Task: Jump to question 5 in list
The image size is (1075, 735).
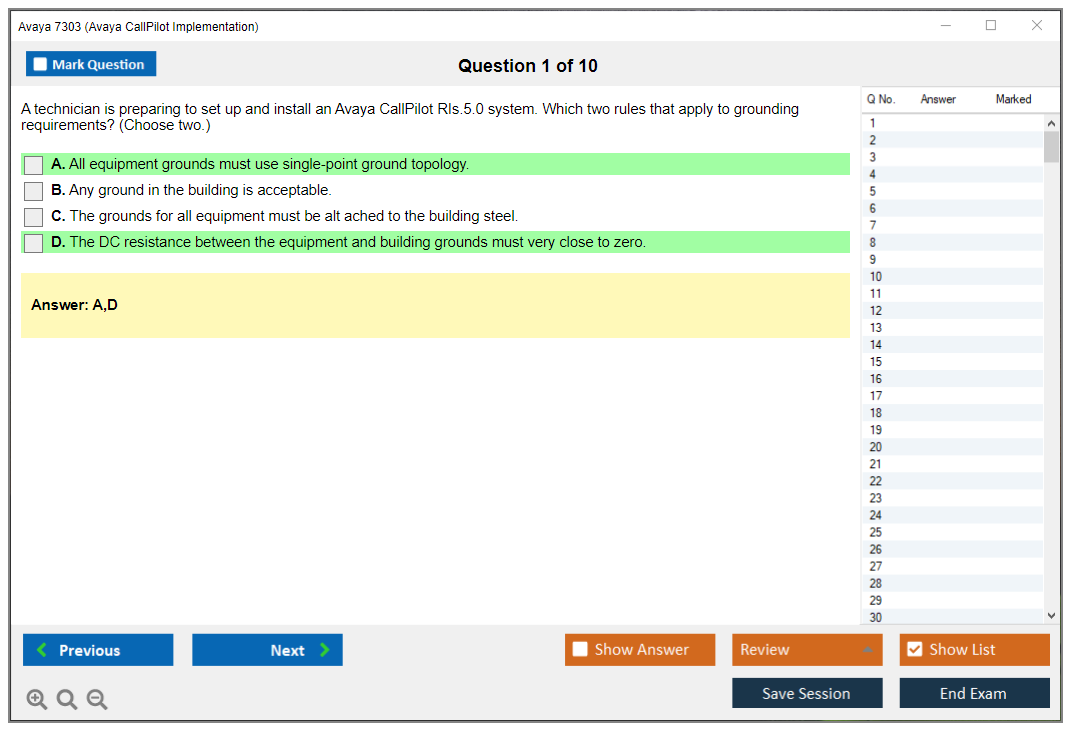Action: (873, 191)
